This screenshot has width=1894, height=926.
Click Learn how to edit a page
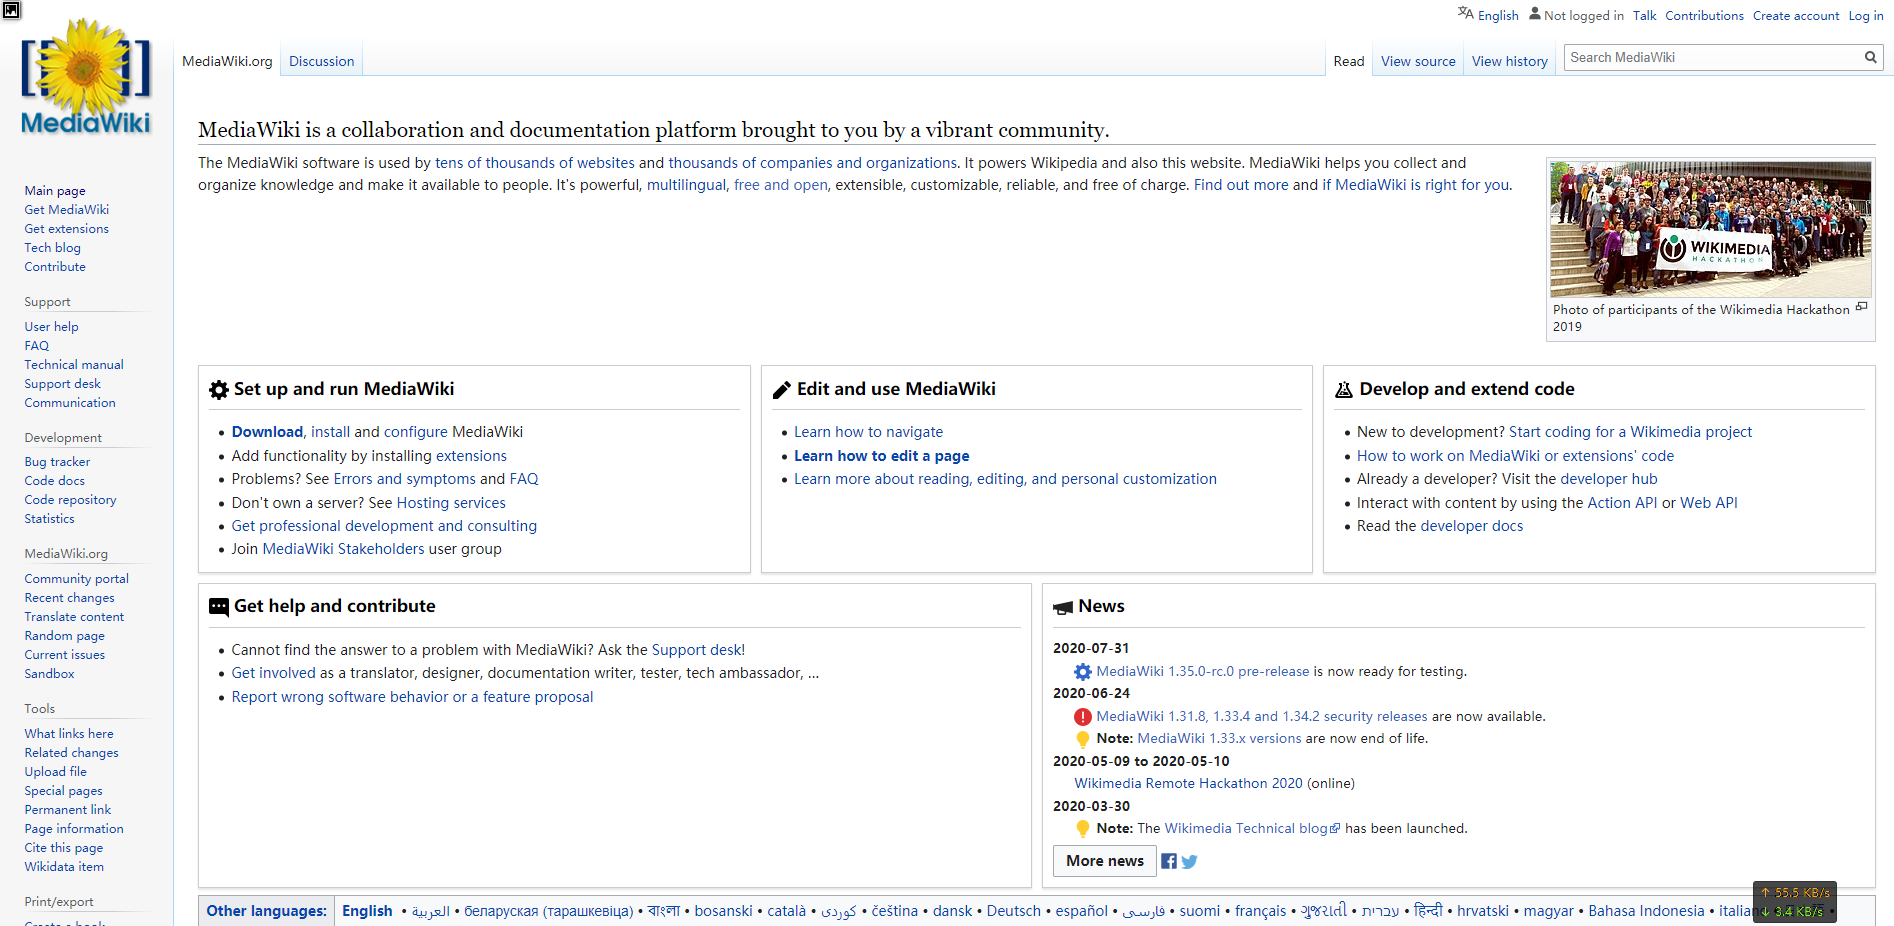coord(882,456)
